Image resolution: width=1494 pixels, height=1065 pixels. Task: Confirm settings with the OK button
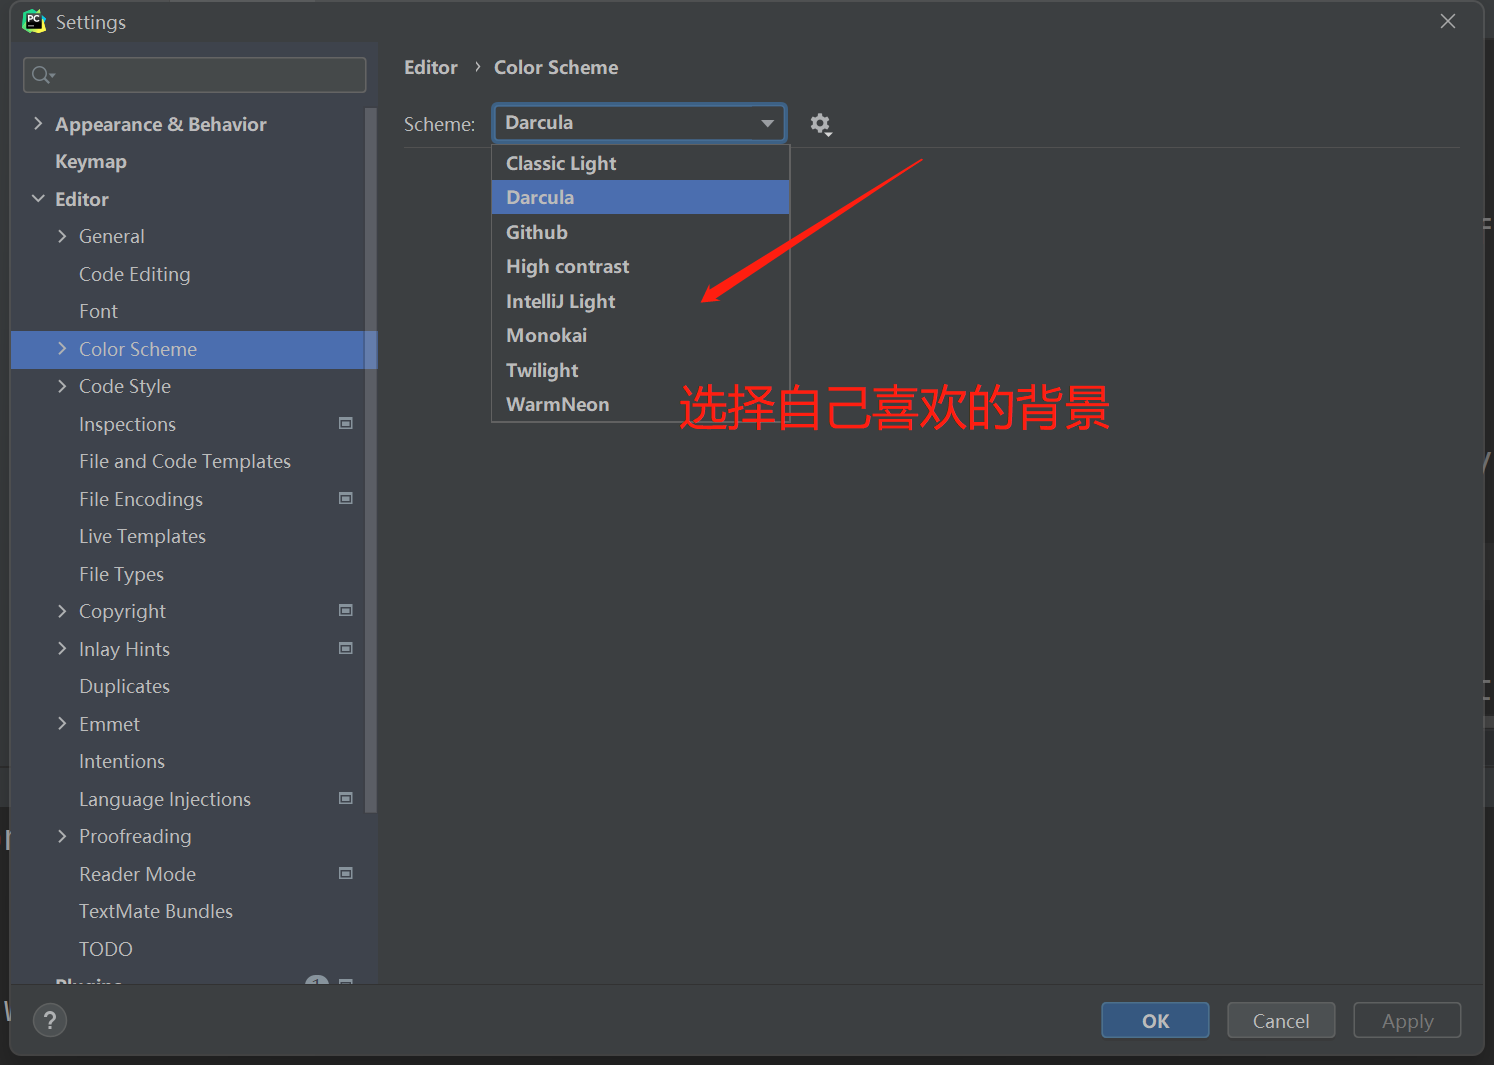click(x=1155, y=1020)
